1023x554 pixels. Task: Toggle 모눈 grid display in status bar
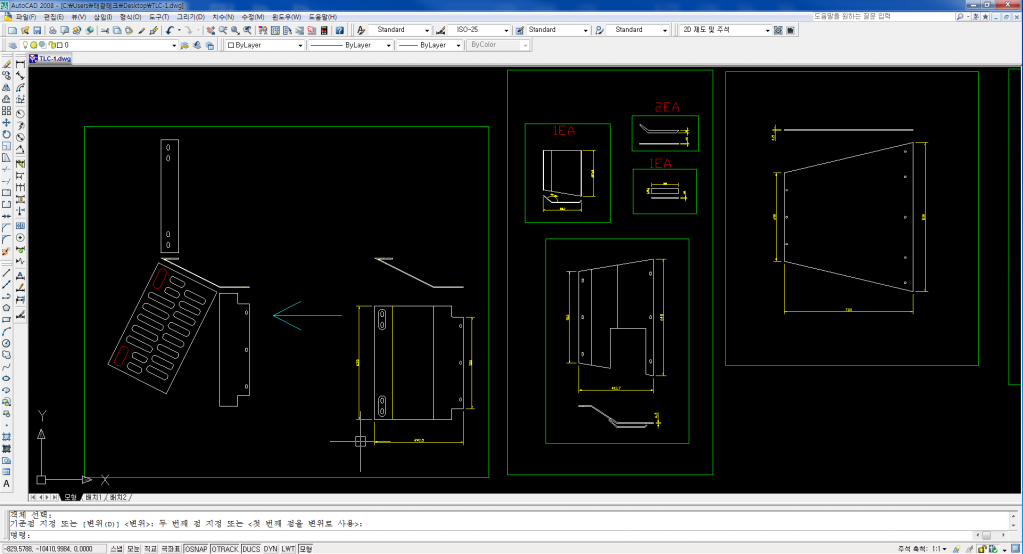(x=133, y=549)
